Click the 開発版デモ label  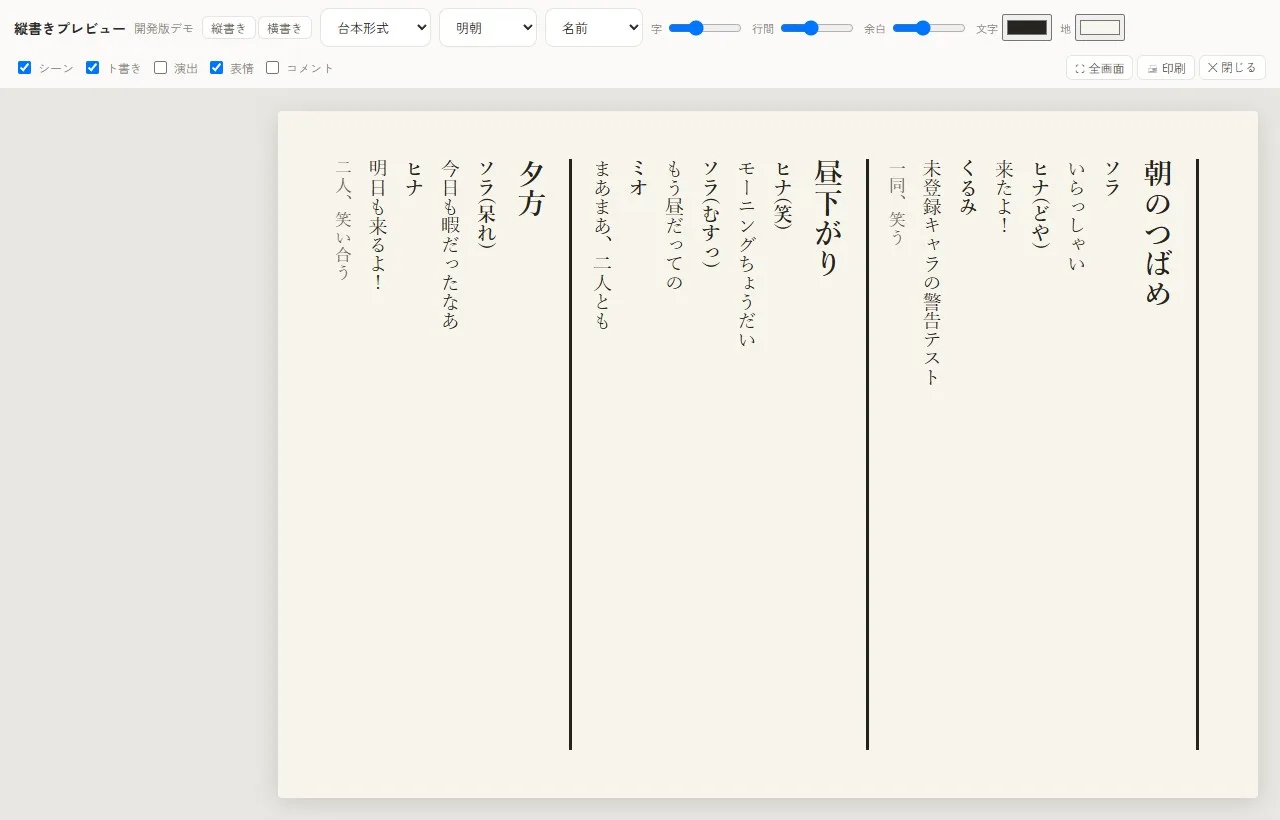(164, 29)
